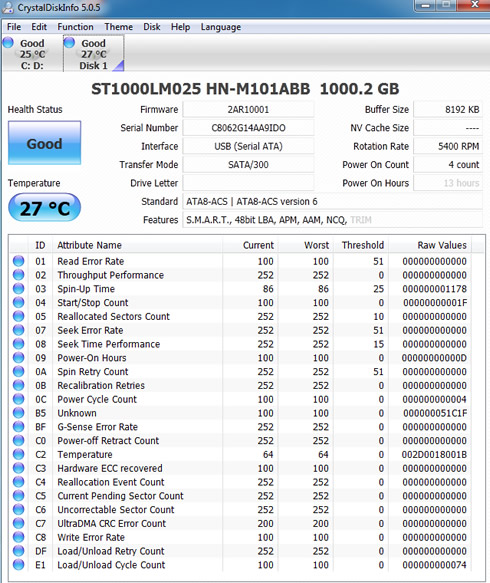The width and height of the screenshot is (490, 583).
Task: Select raw value 002D0018001B of Temperature
Action: coord(434,454)
